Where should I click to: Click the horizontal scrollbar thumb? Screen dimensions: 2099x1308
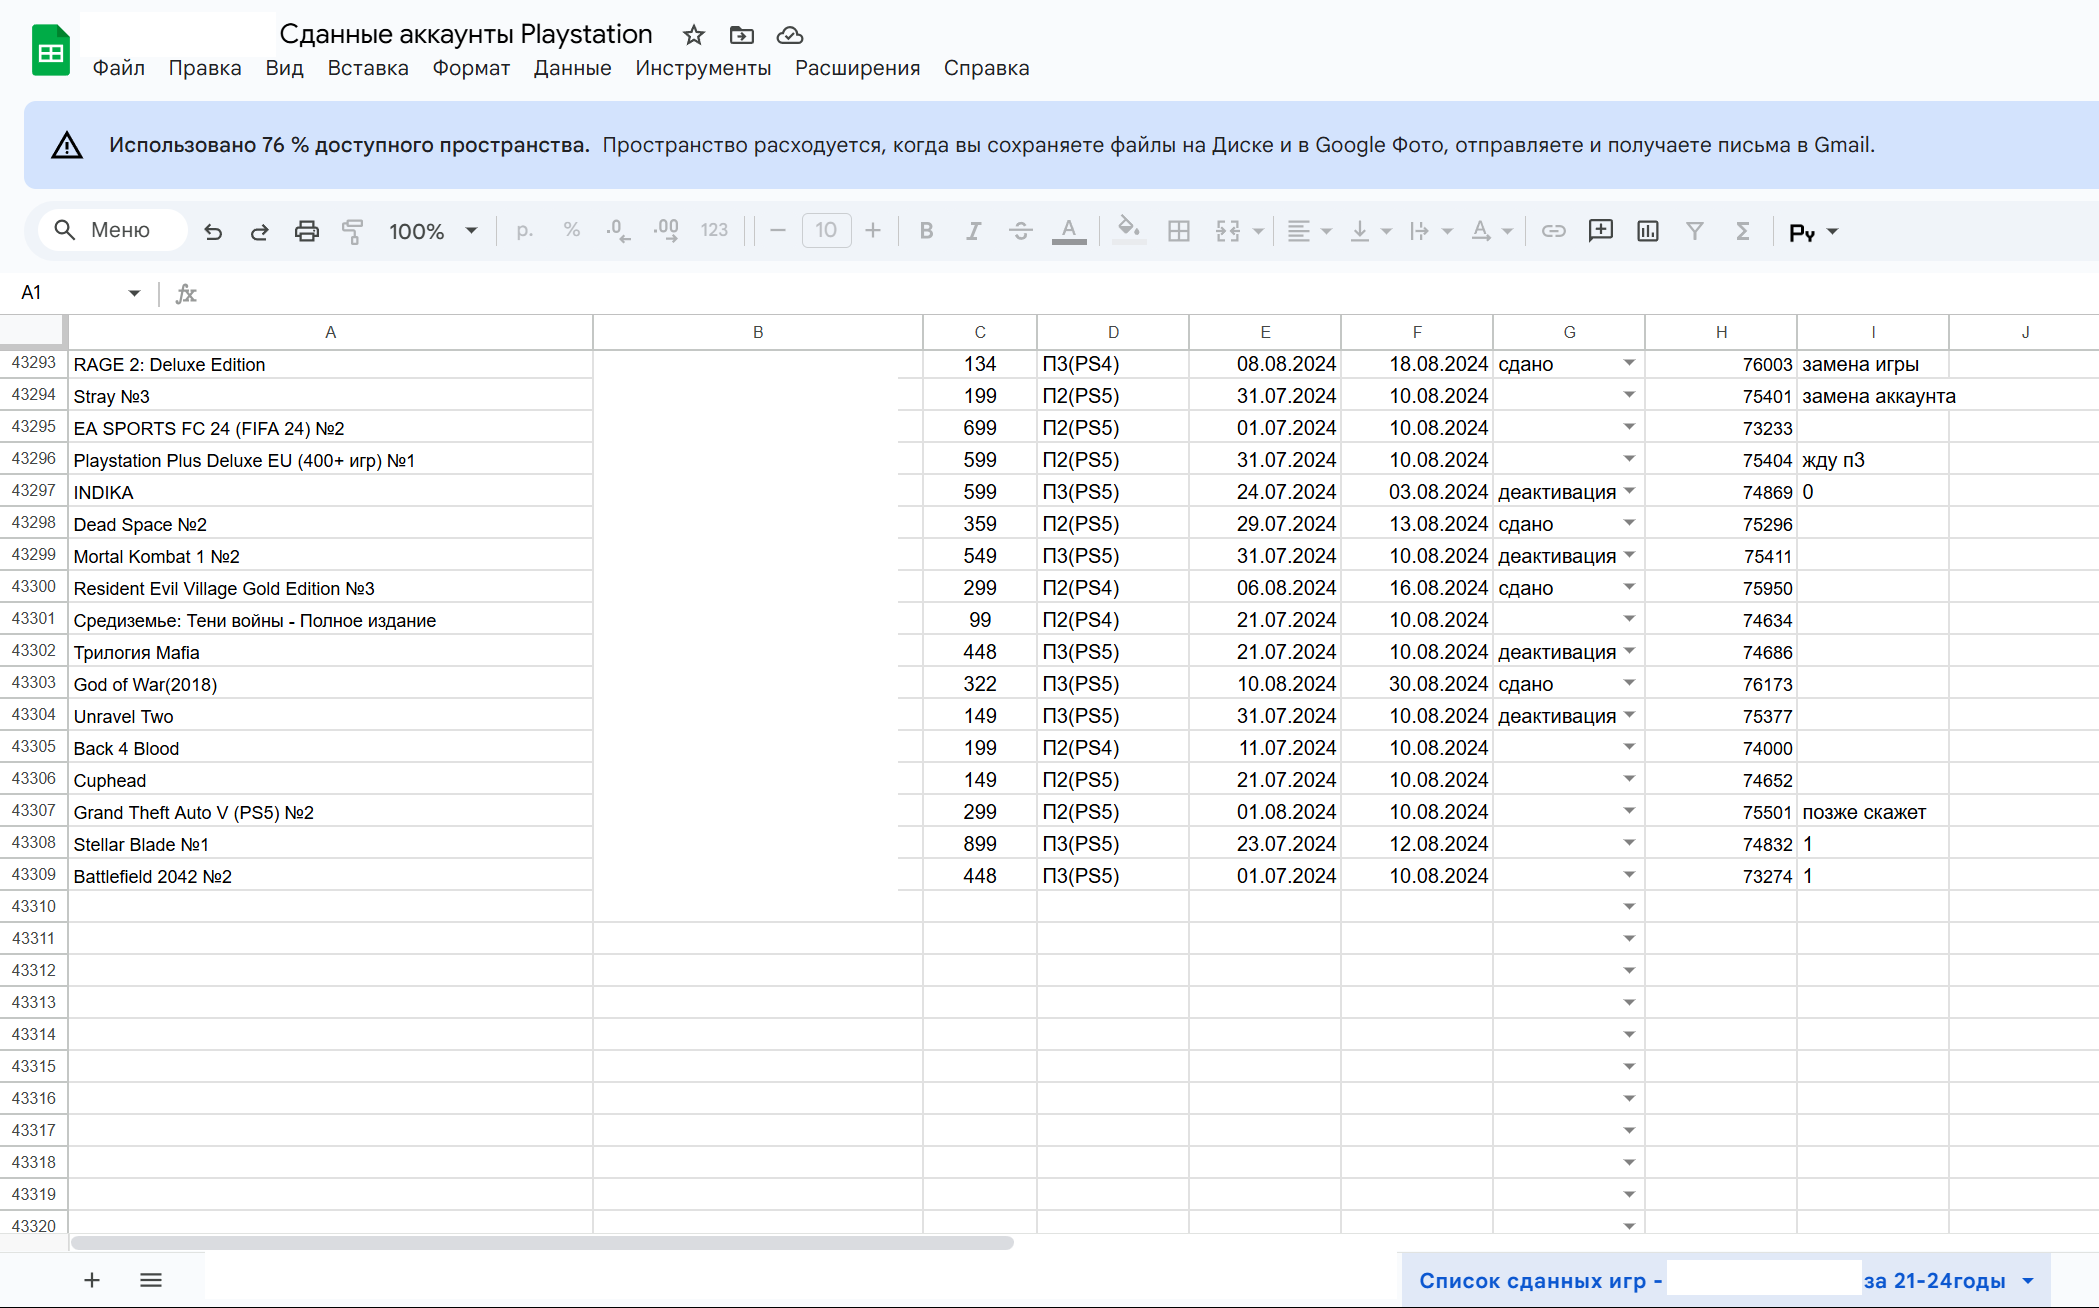(x=542, y=1243)
